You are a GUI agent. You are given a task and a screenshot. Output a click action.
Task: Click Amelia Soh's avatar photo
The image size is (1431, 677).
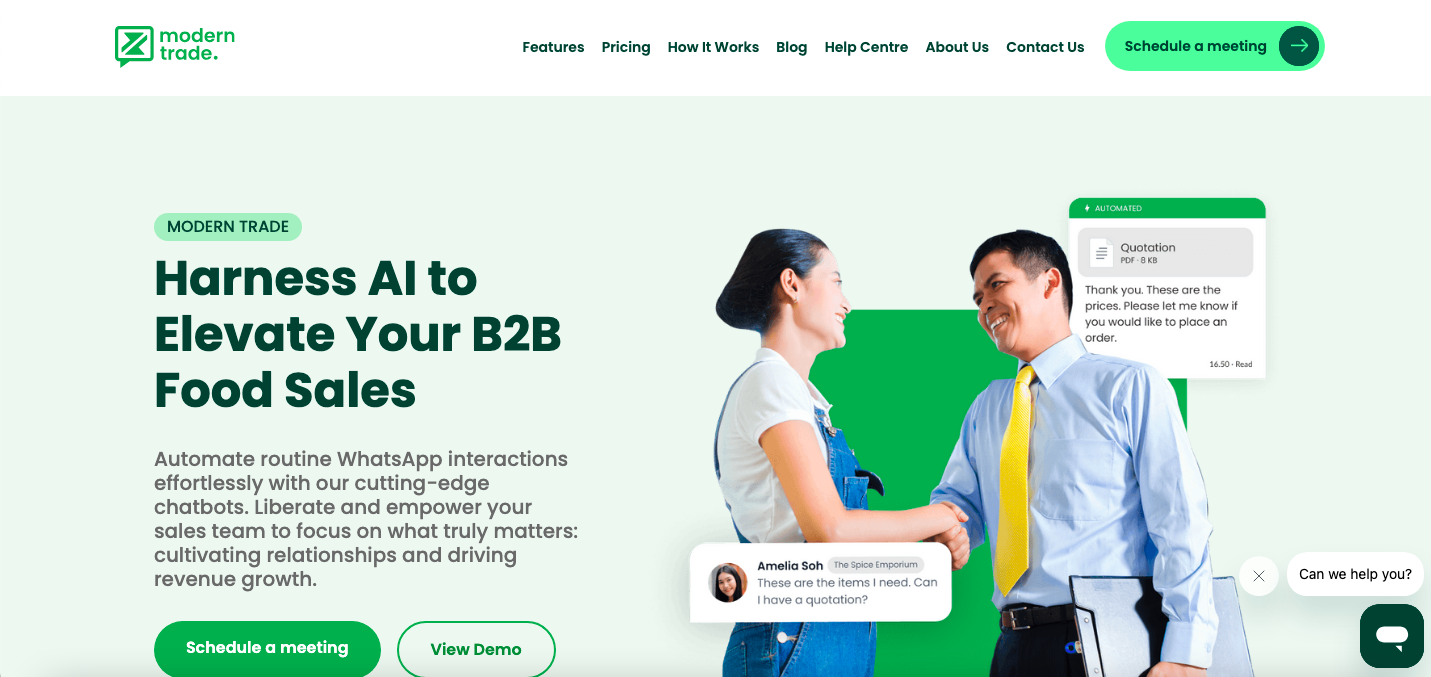(x=728, y=583)
